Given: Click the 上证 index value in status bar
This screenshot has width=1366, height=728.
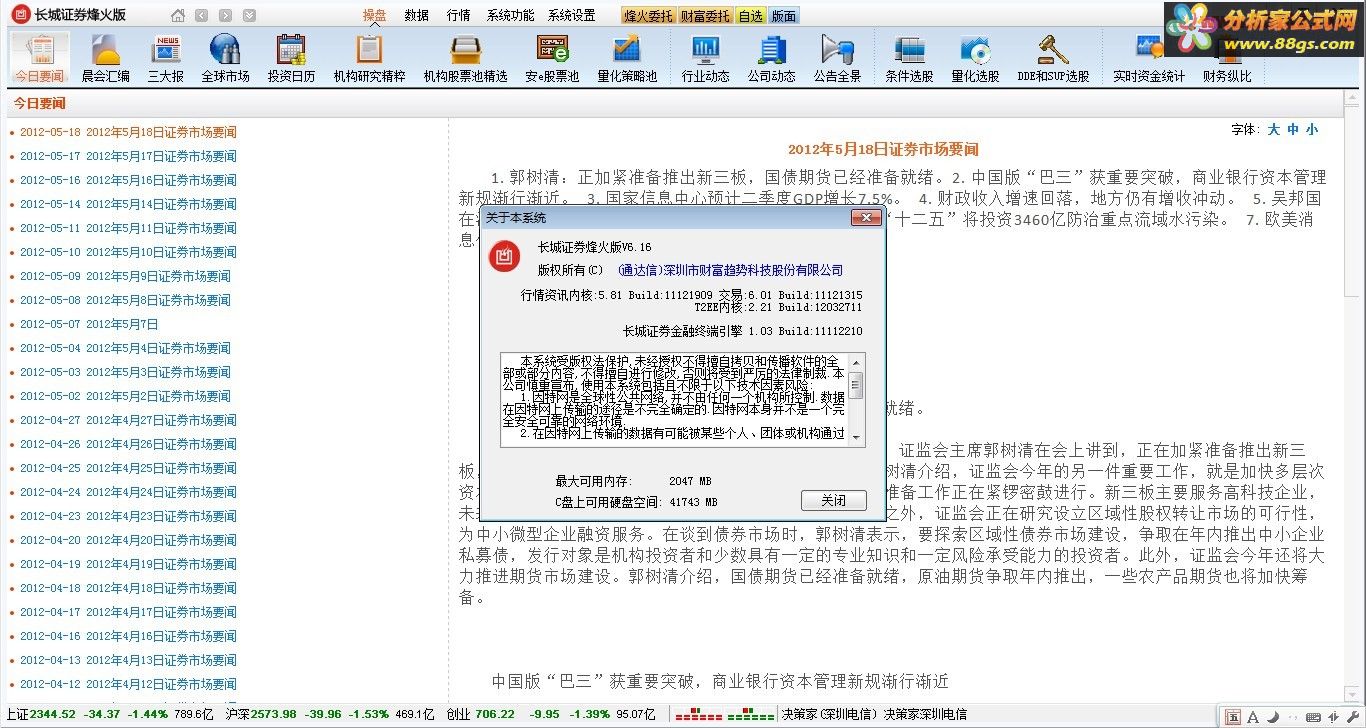Looking at the screenshot, I should (x=53, y=714).
